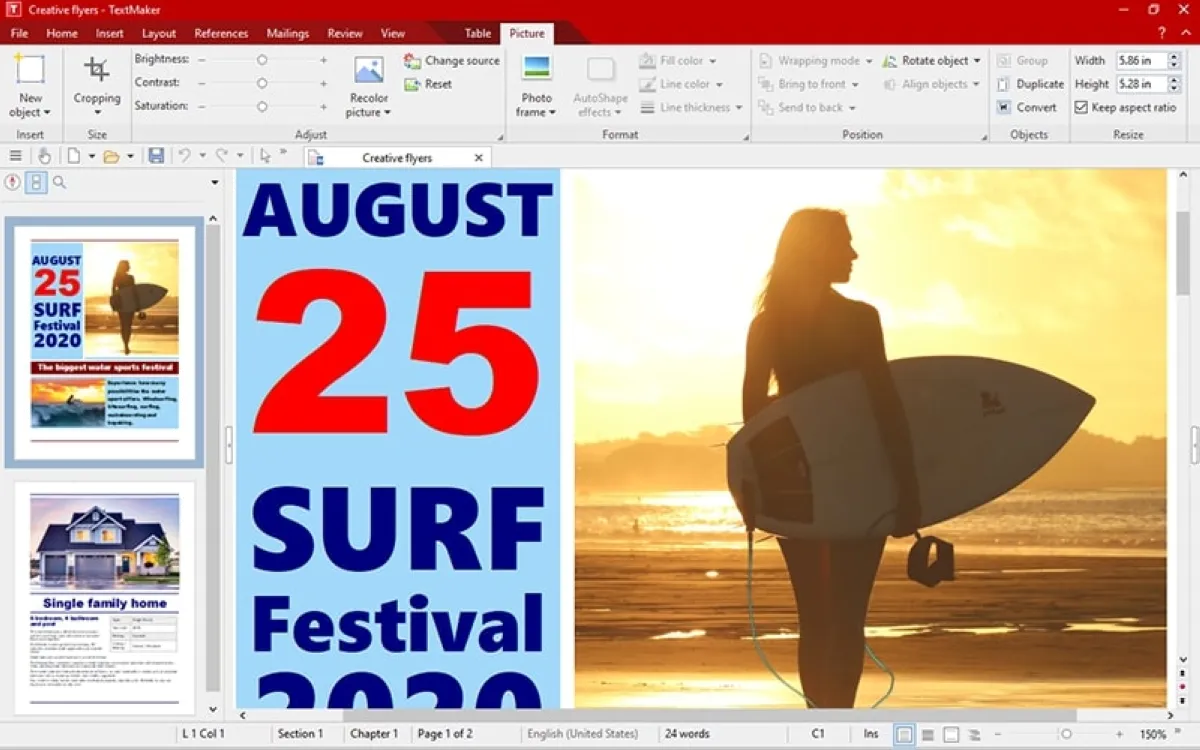Viewport: 1200px width, 750px height.
Task: Switch to continuous view mode in status bar
Action: click(928, 734)
